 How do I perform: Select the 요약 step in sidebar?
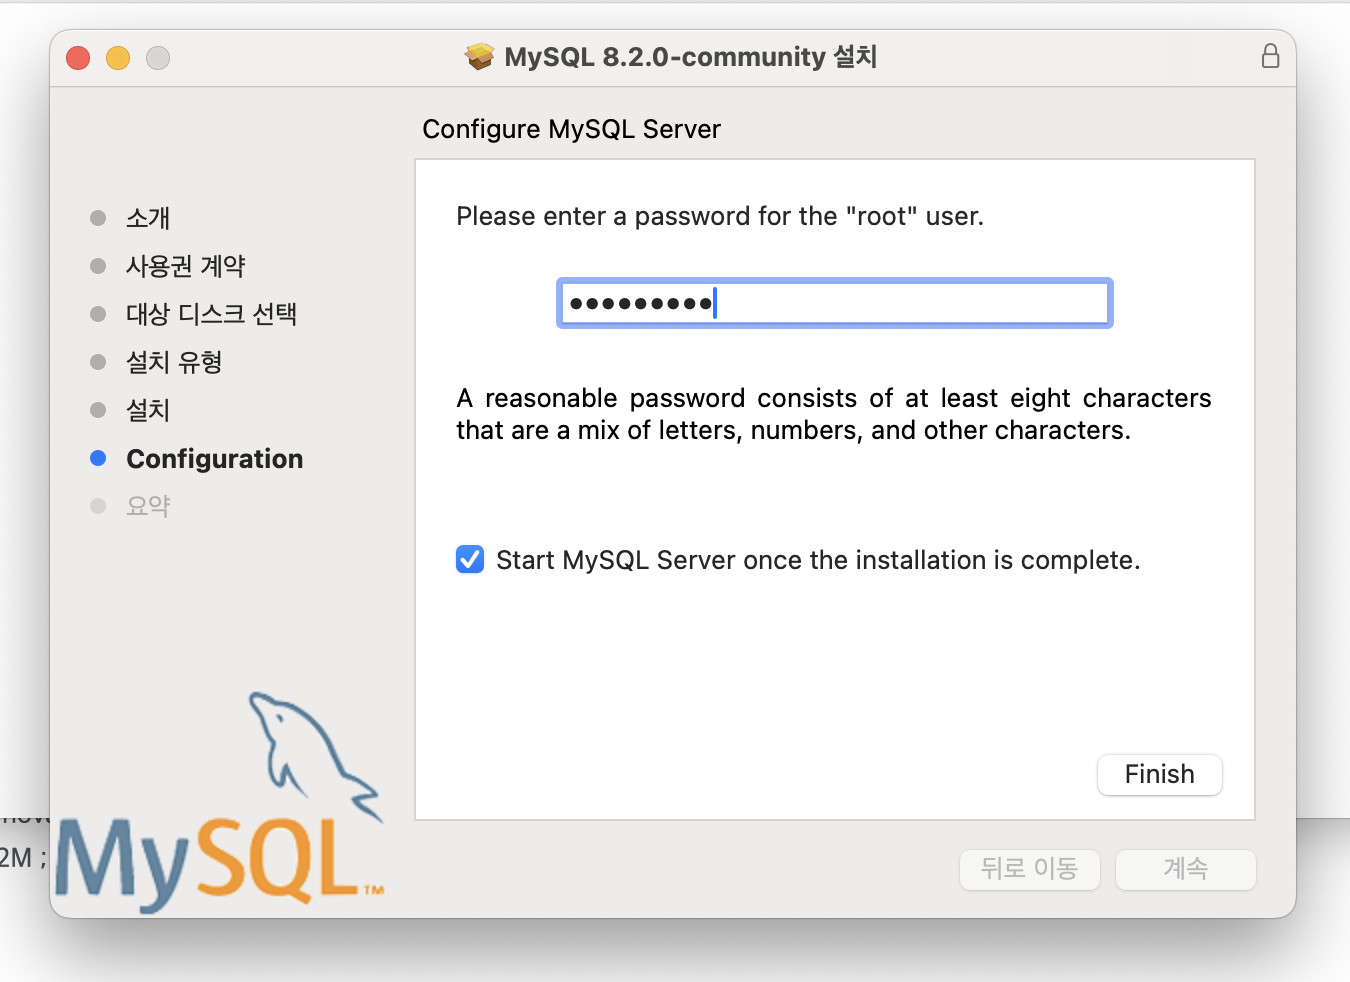148,505
